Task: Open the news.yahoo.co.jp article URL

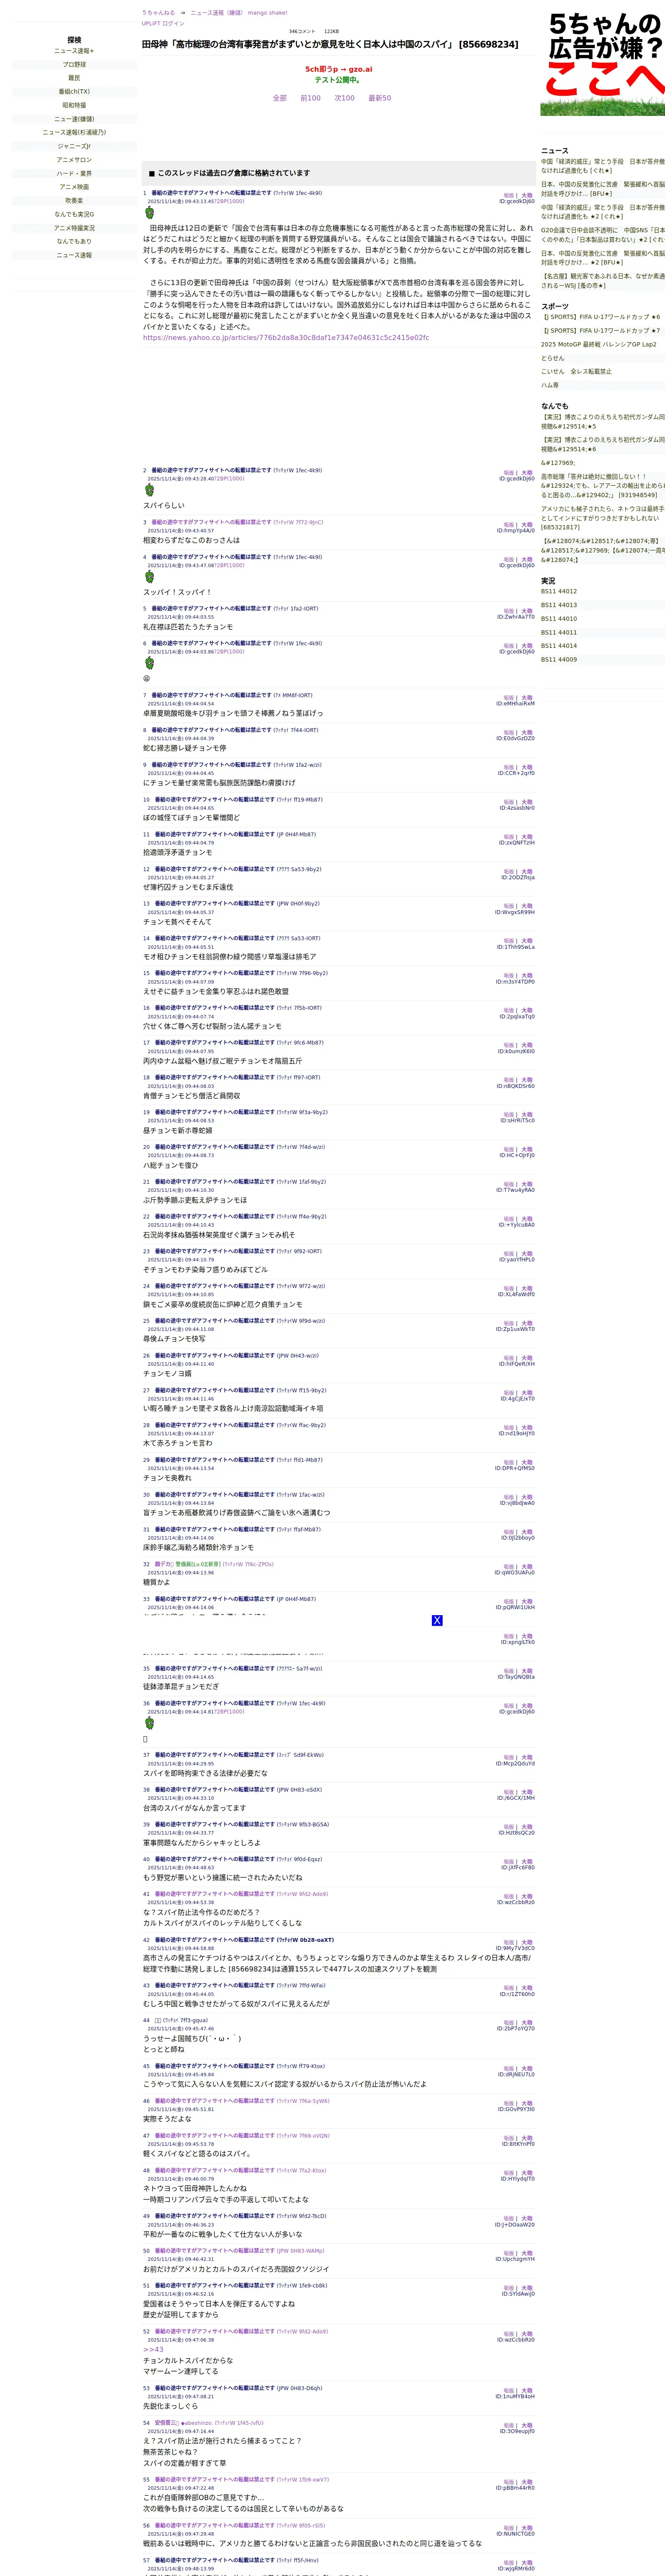Action: tap(286, 338)
